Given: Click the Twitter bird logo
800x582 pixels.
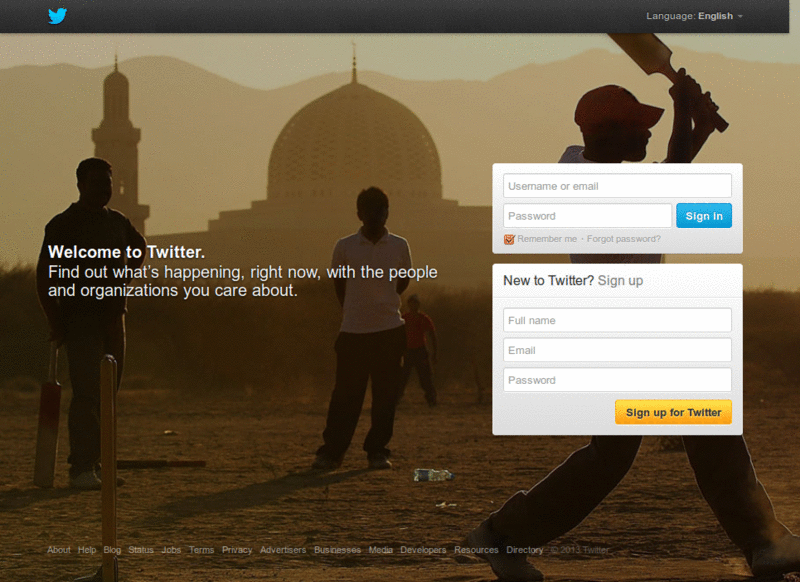Looking at the screenshot, I should pos(57,16).
